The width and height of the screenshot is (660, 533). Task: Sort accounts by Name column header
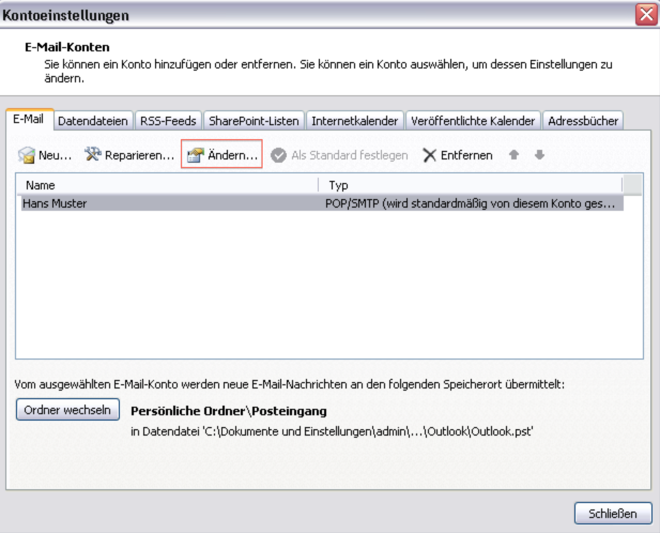167,185
